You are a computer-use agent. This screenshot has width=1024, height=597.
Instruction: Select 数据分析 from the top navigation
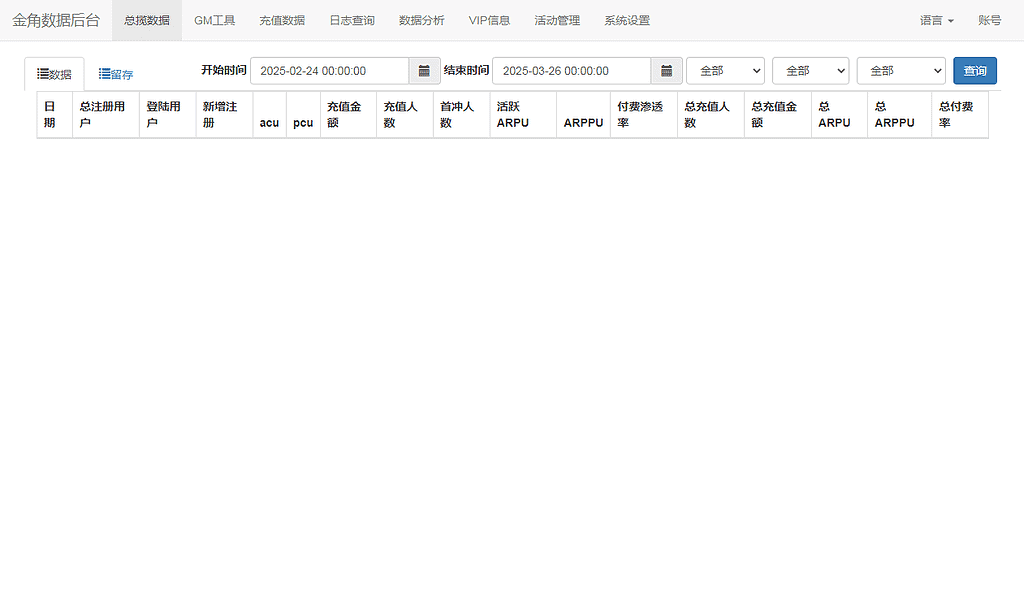pos(422,20)
